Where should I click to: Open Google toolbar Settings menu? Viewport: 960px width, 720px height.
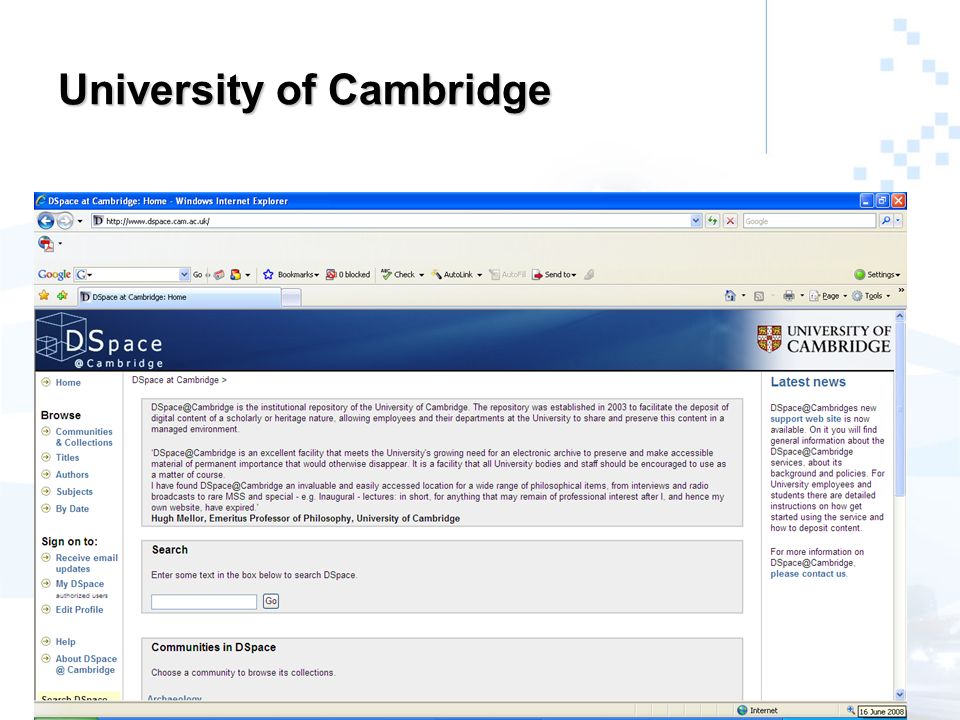click(x=877, y=275)
